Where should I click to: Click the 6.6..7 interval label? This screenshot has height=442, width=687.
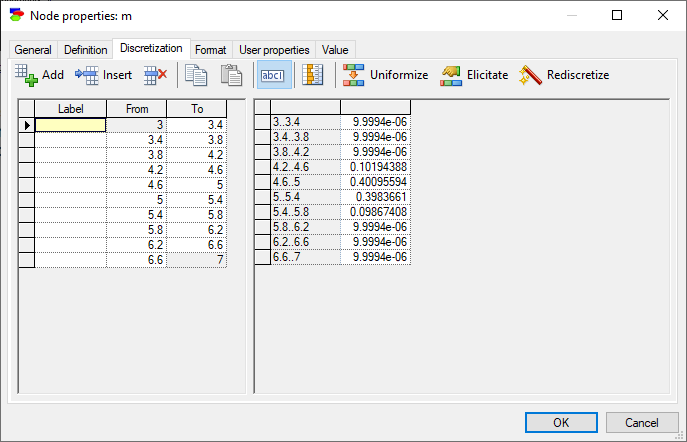point(306,257)
